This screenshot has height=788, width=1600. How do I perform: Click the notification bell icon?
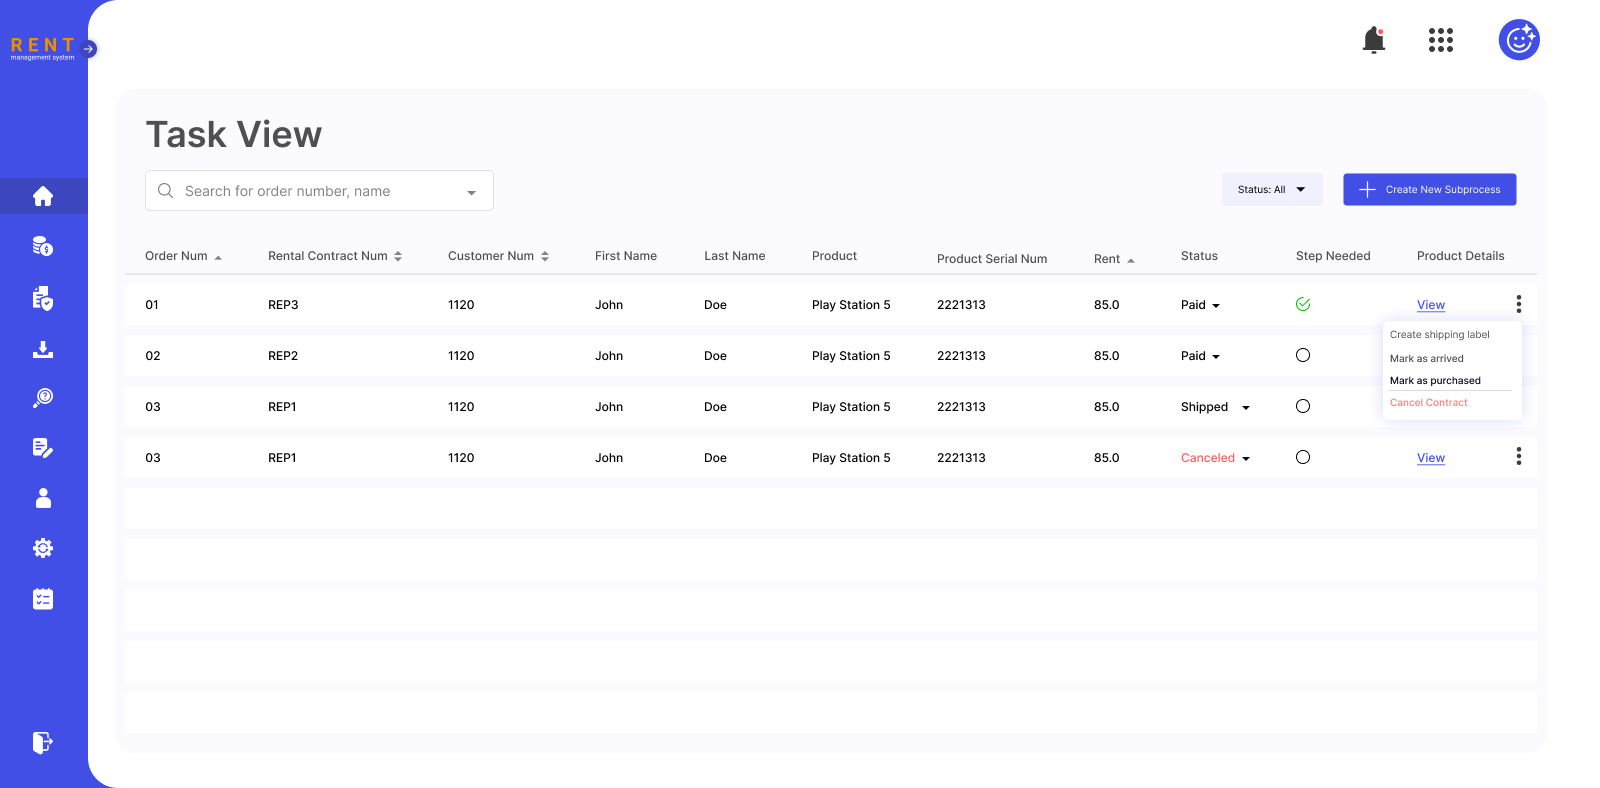[1374, 40]
